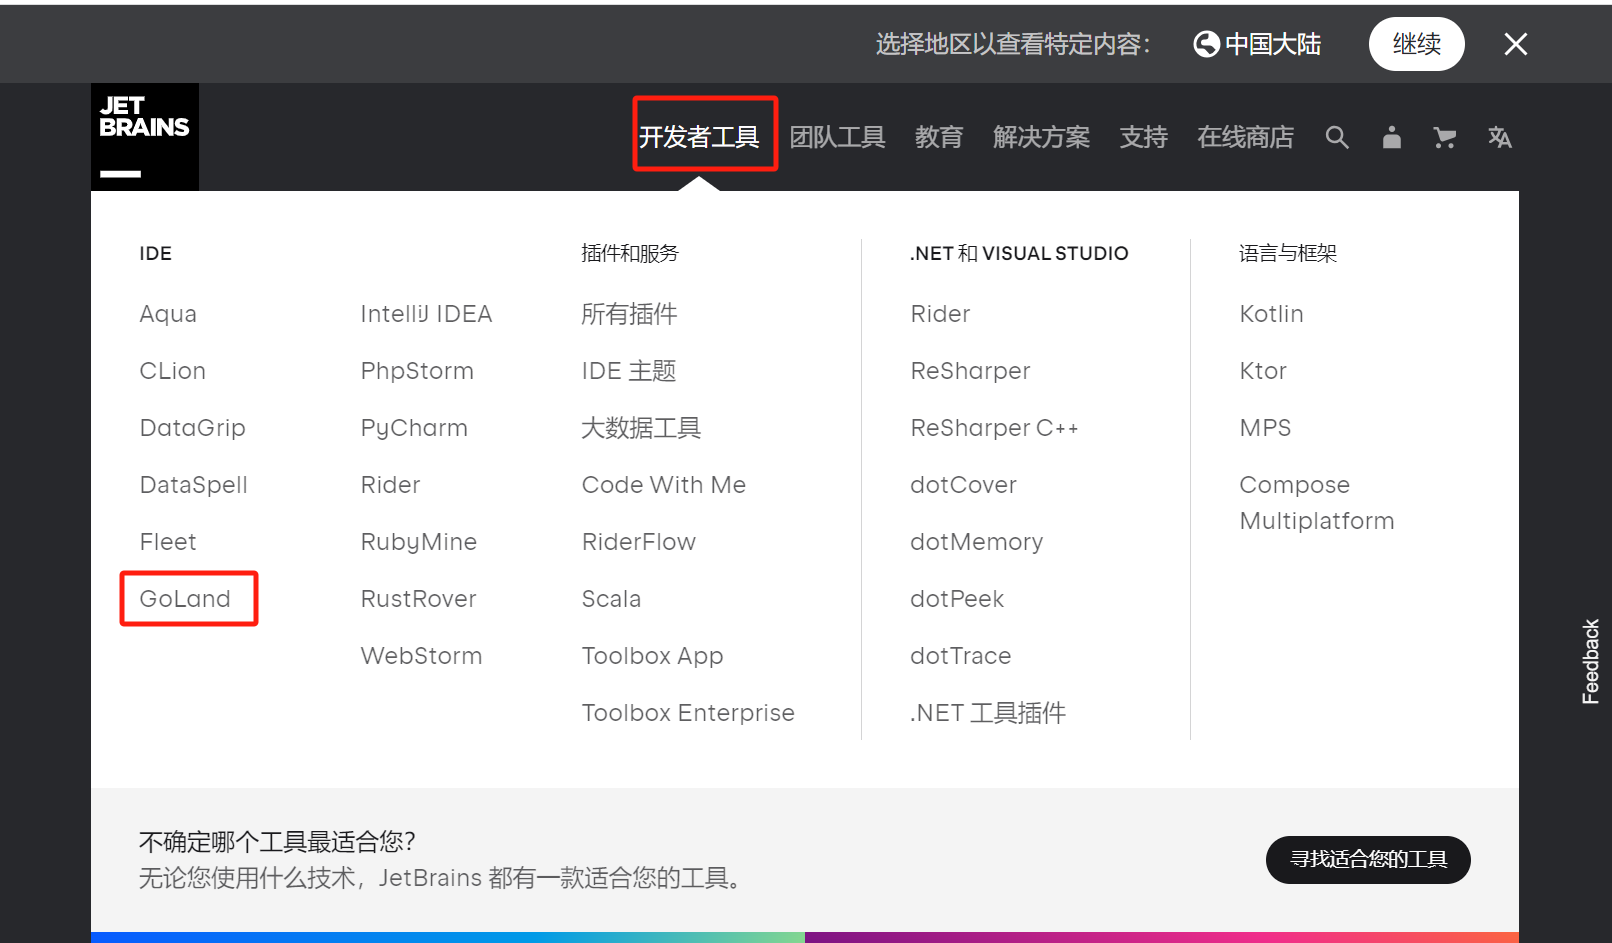Open the CLion link

(x=173, y=371)
